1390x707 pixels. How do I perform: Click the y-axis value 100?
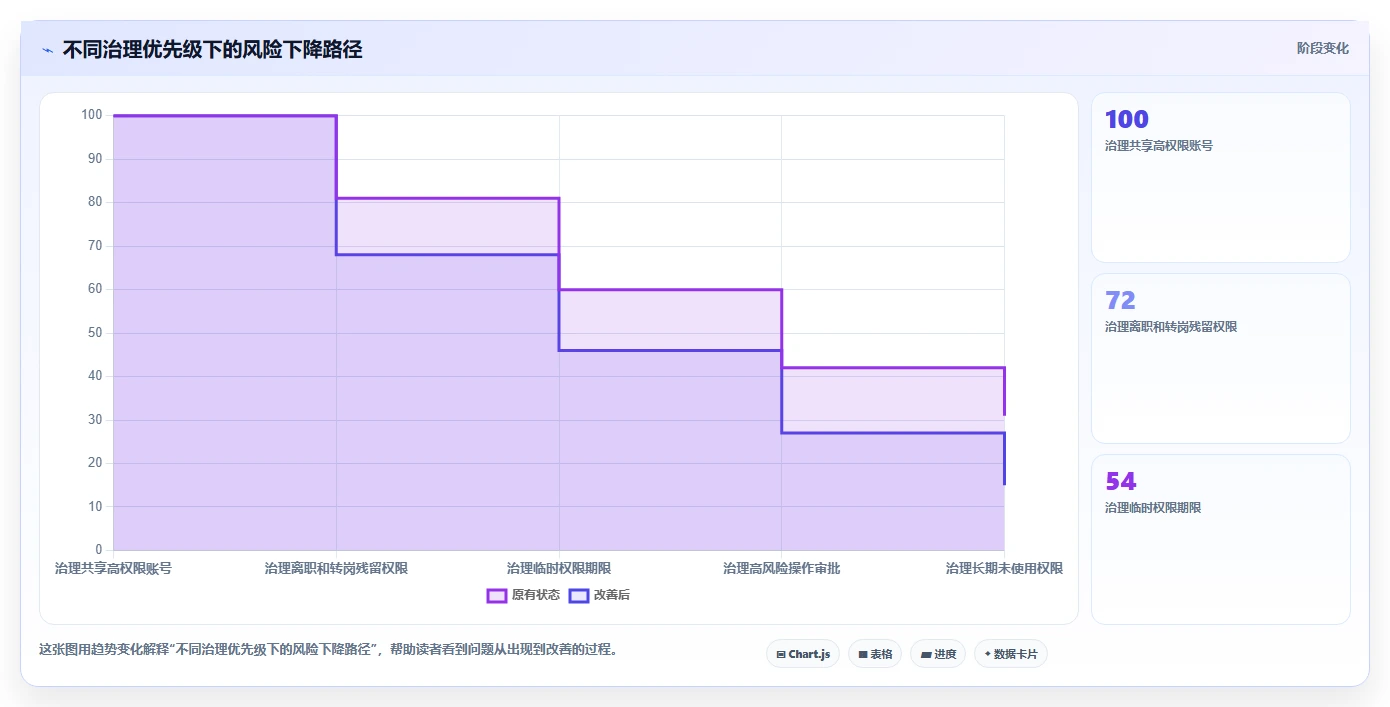92,115
